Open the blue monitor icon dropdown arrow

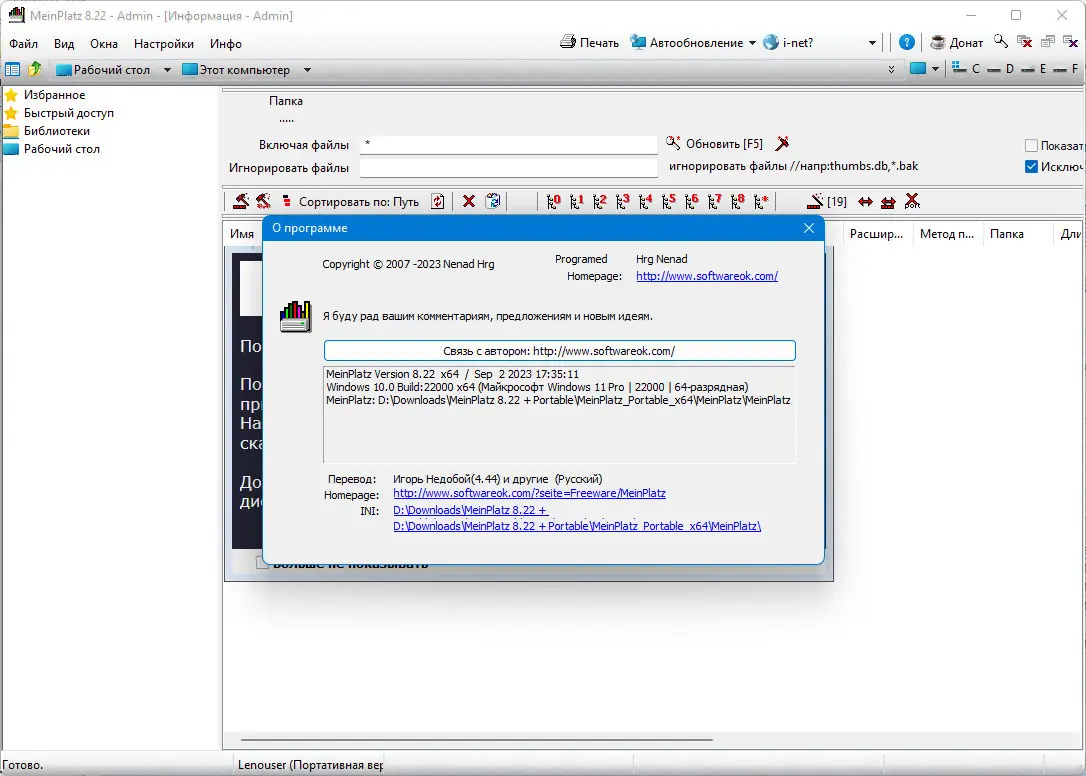coord(935,69)
